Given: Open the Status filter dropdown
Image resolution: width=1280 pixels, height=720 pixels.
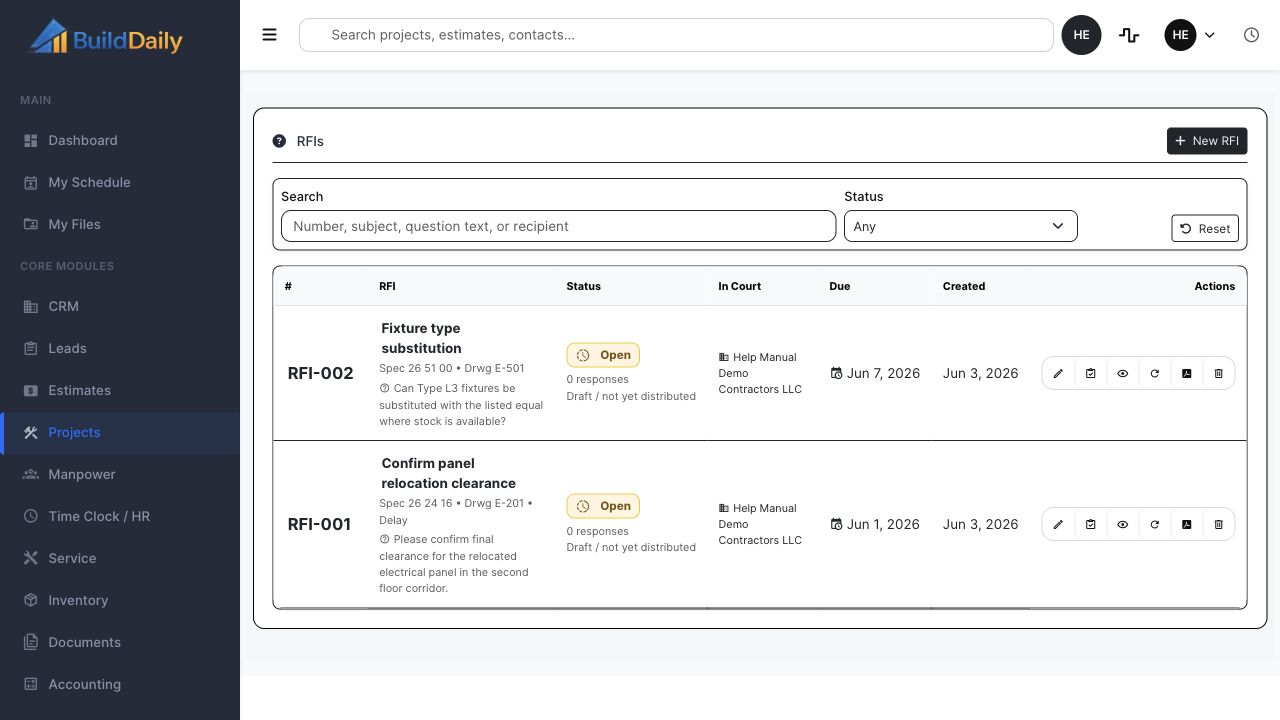Looking at the screenshot, I should [x=961, y=226].
